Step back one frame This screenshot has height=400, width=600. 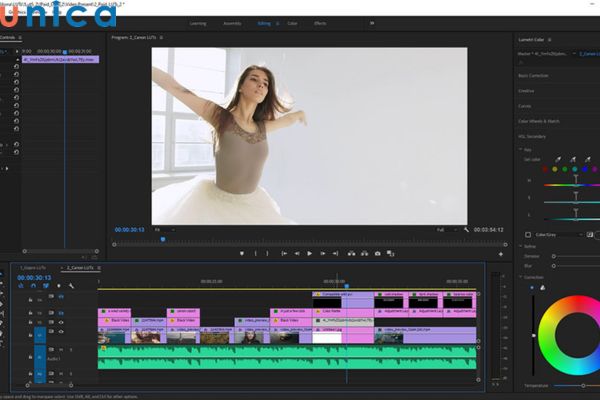tap(297, 253)
